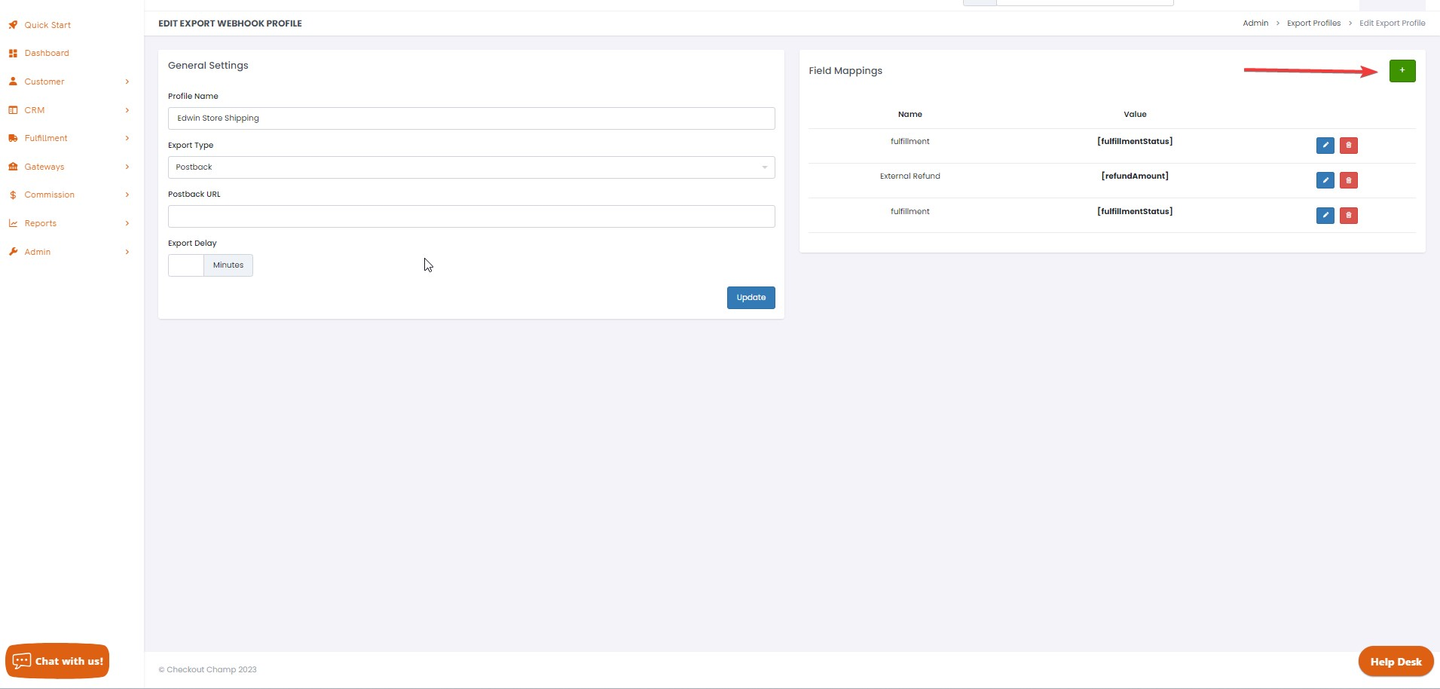Expand the CRM menu chevron
Screen dimensions: 1440x689
tap(127, 110)
